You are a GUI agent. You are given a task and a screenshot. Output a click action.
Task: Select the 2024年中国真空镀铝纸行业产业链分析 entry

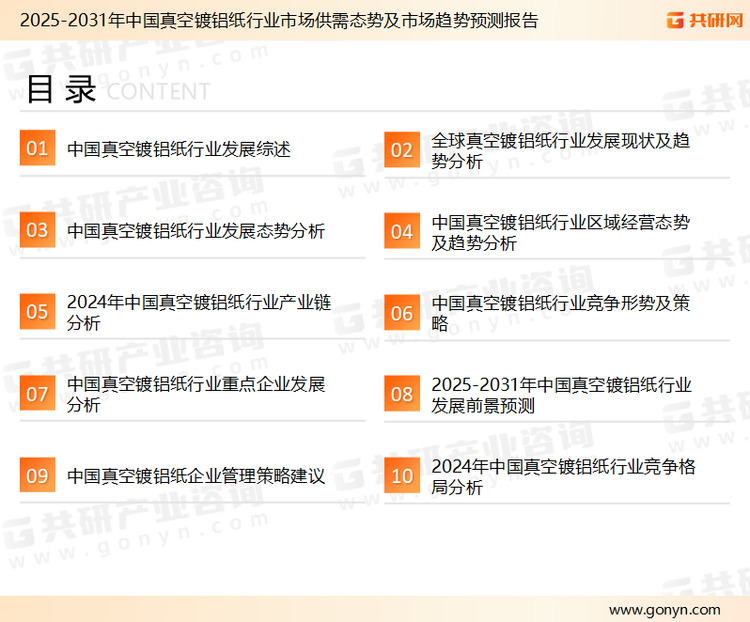[199, 312]
